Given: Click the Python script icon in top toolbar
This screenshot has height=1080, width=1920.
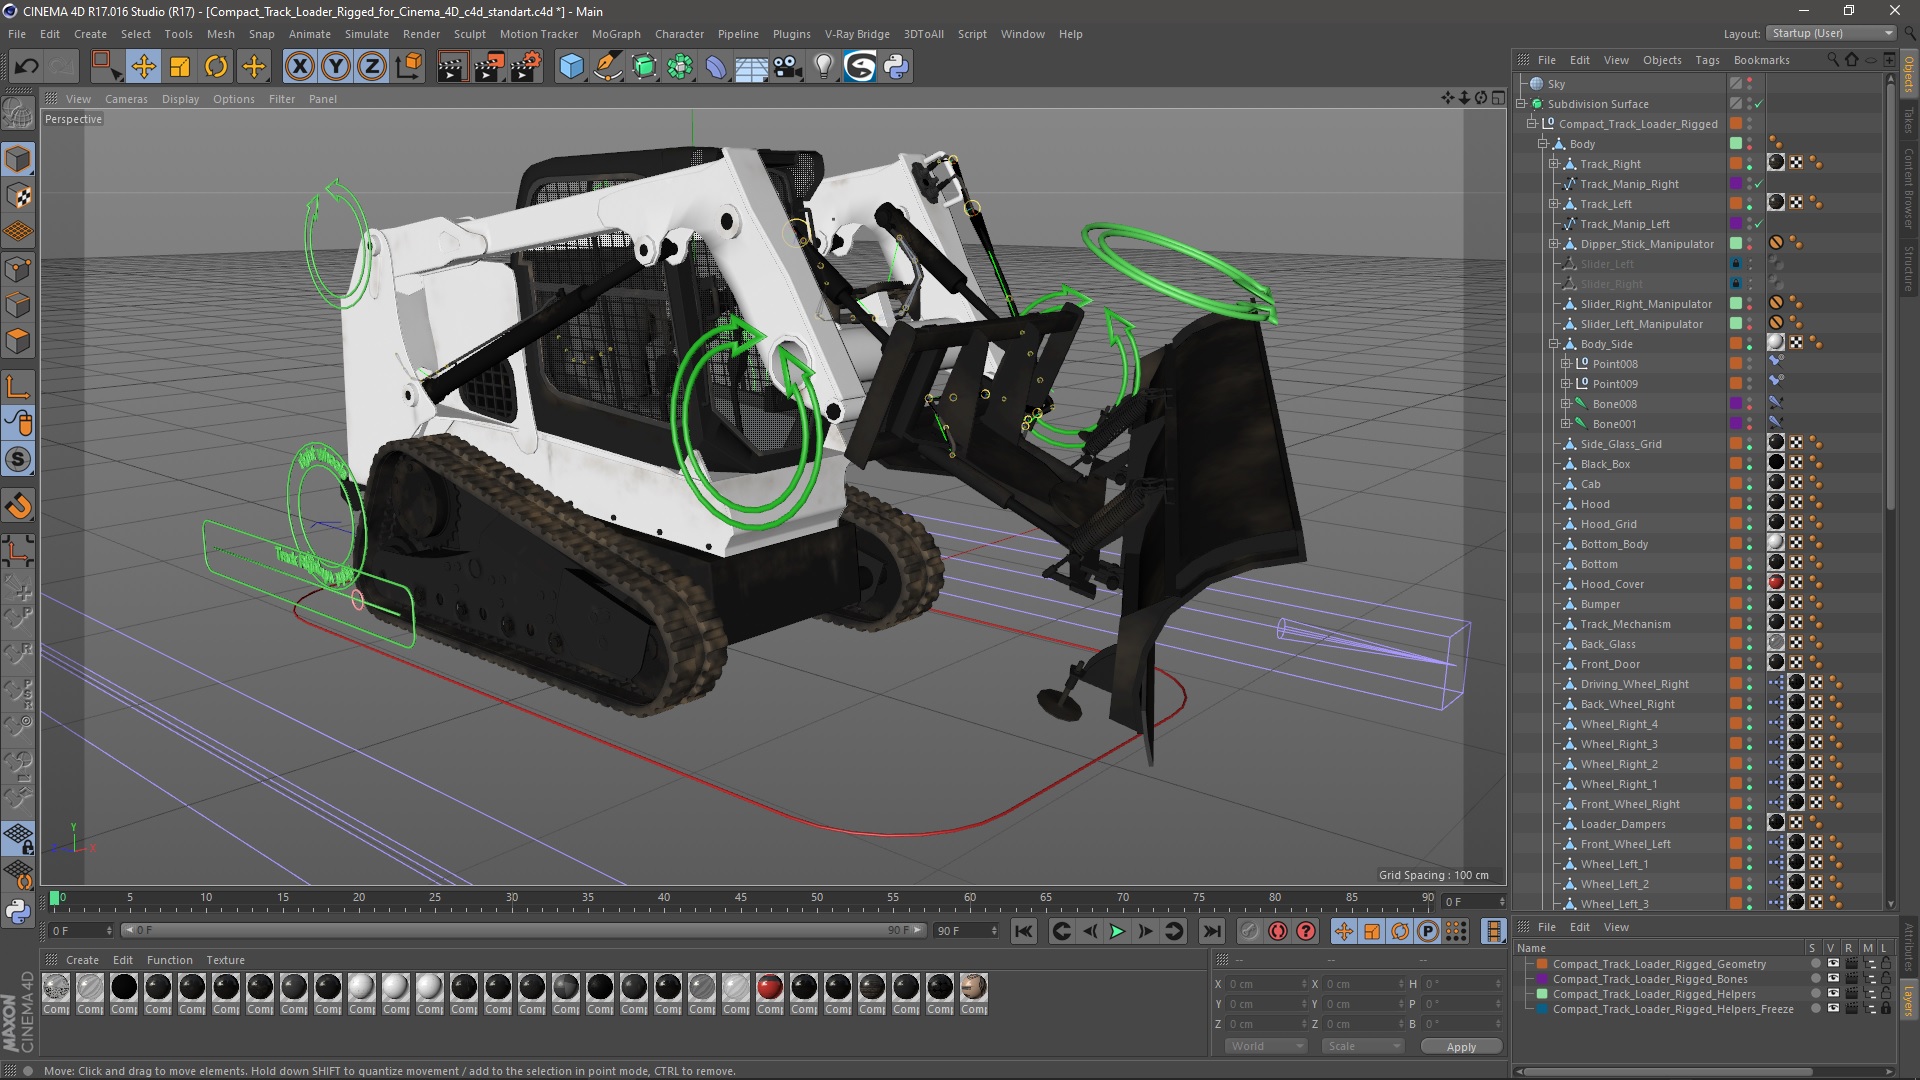Looking at the screenshot, I should [x=897, y=67].
